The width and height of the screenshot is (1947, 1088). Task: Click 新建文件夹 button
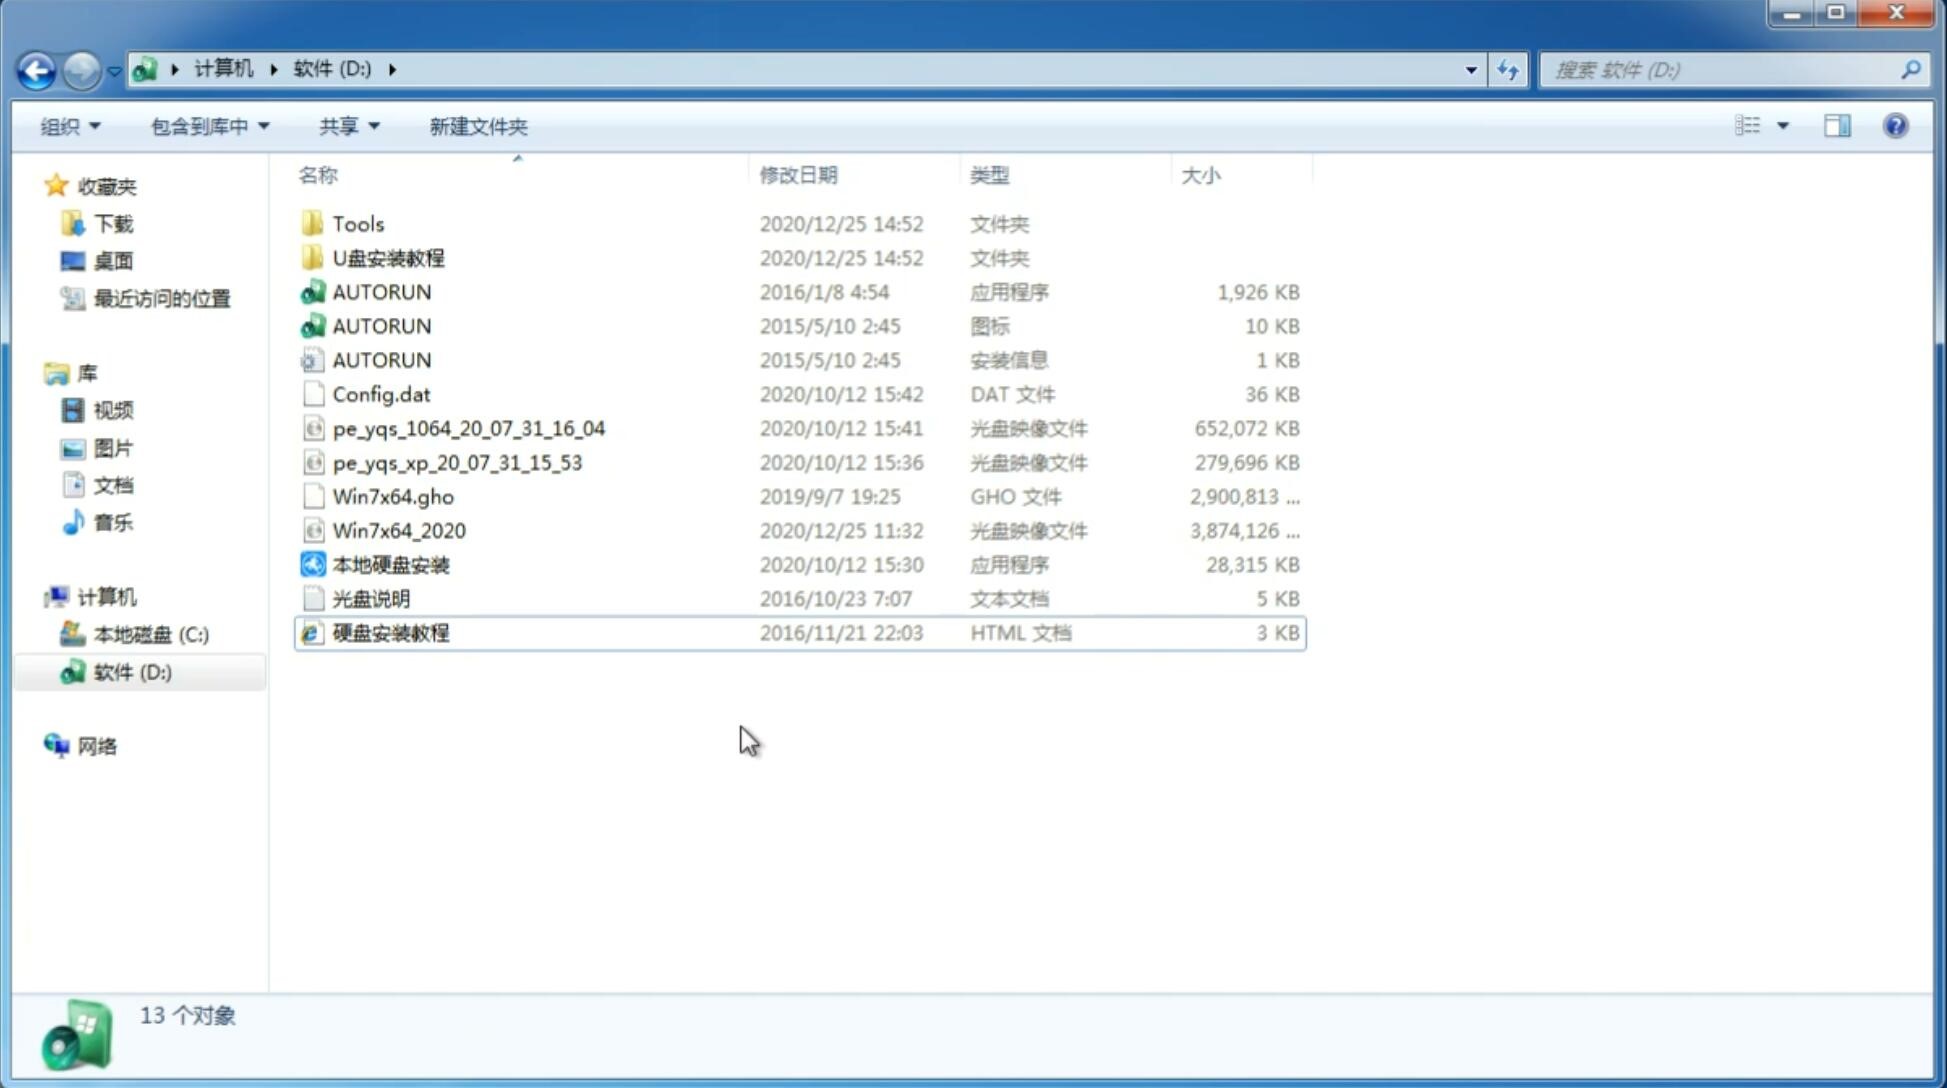[x=477, y=126]
